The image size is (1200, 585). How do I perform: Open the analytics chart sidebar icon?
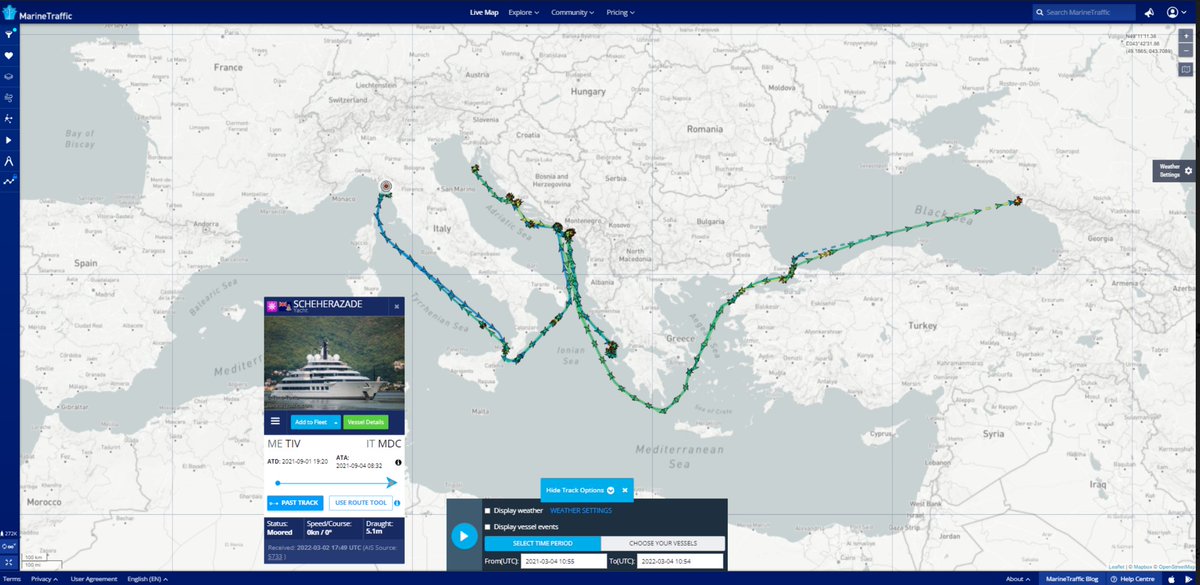tap(9, 182)
